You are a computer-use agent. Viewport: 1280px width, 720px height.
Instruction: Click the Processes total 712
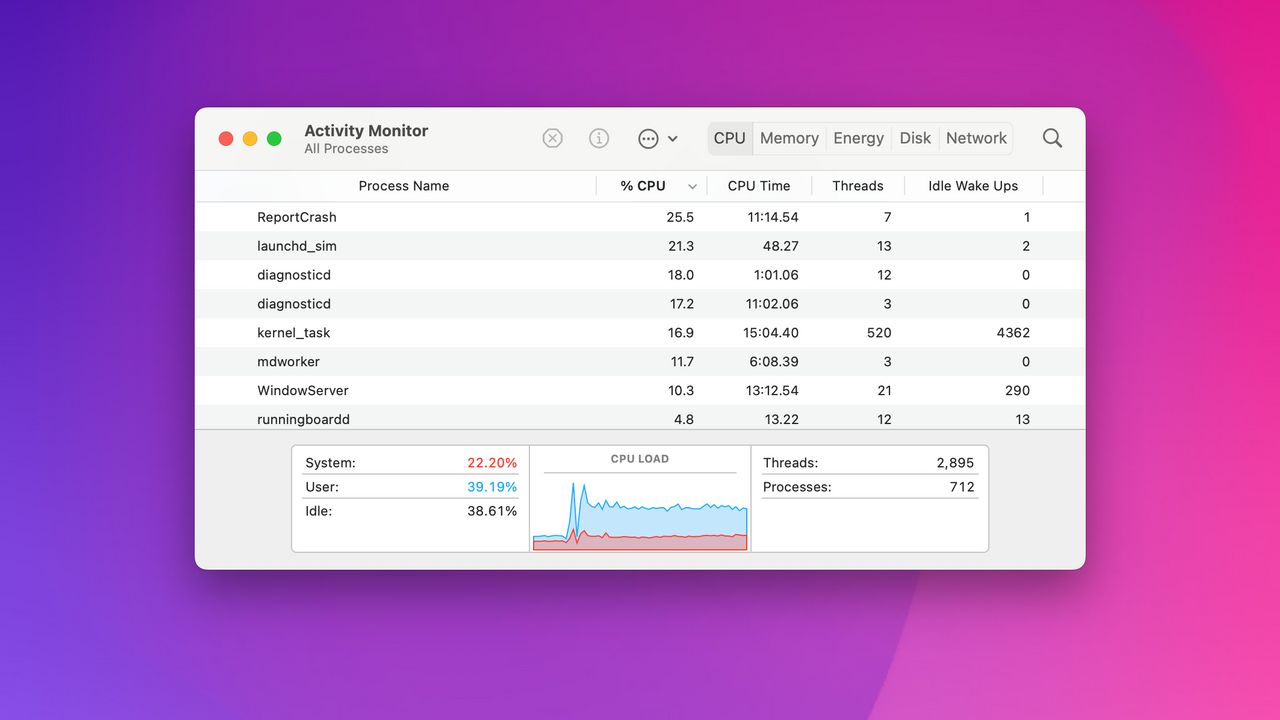click(x=962, y=487)
